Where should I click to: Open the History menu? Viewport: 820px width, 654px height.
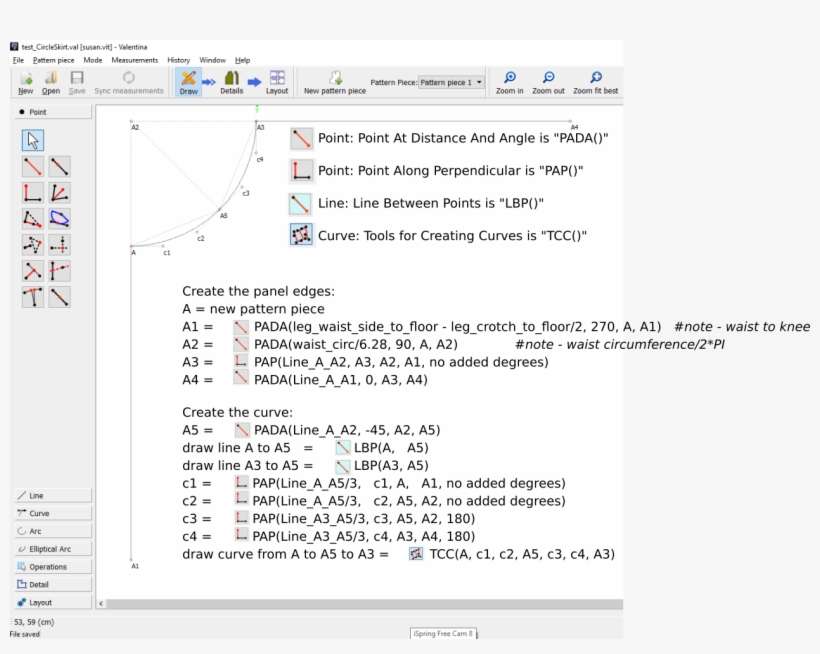coord(178,60)
